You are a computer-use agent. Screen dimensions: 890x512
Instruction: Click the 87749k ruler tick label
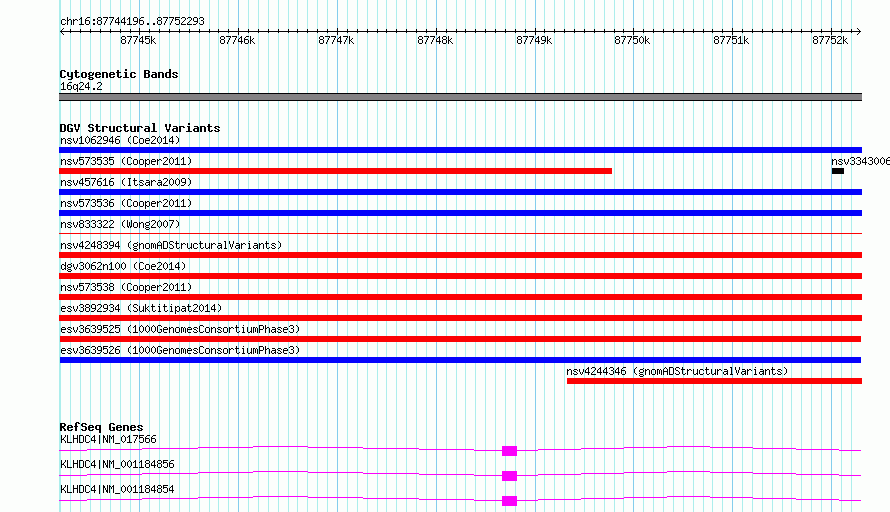534,40
